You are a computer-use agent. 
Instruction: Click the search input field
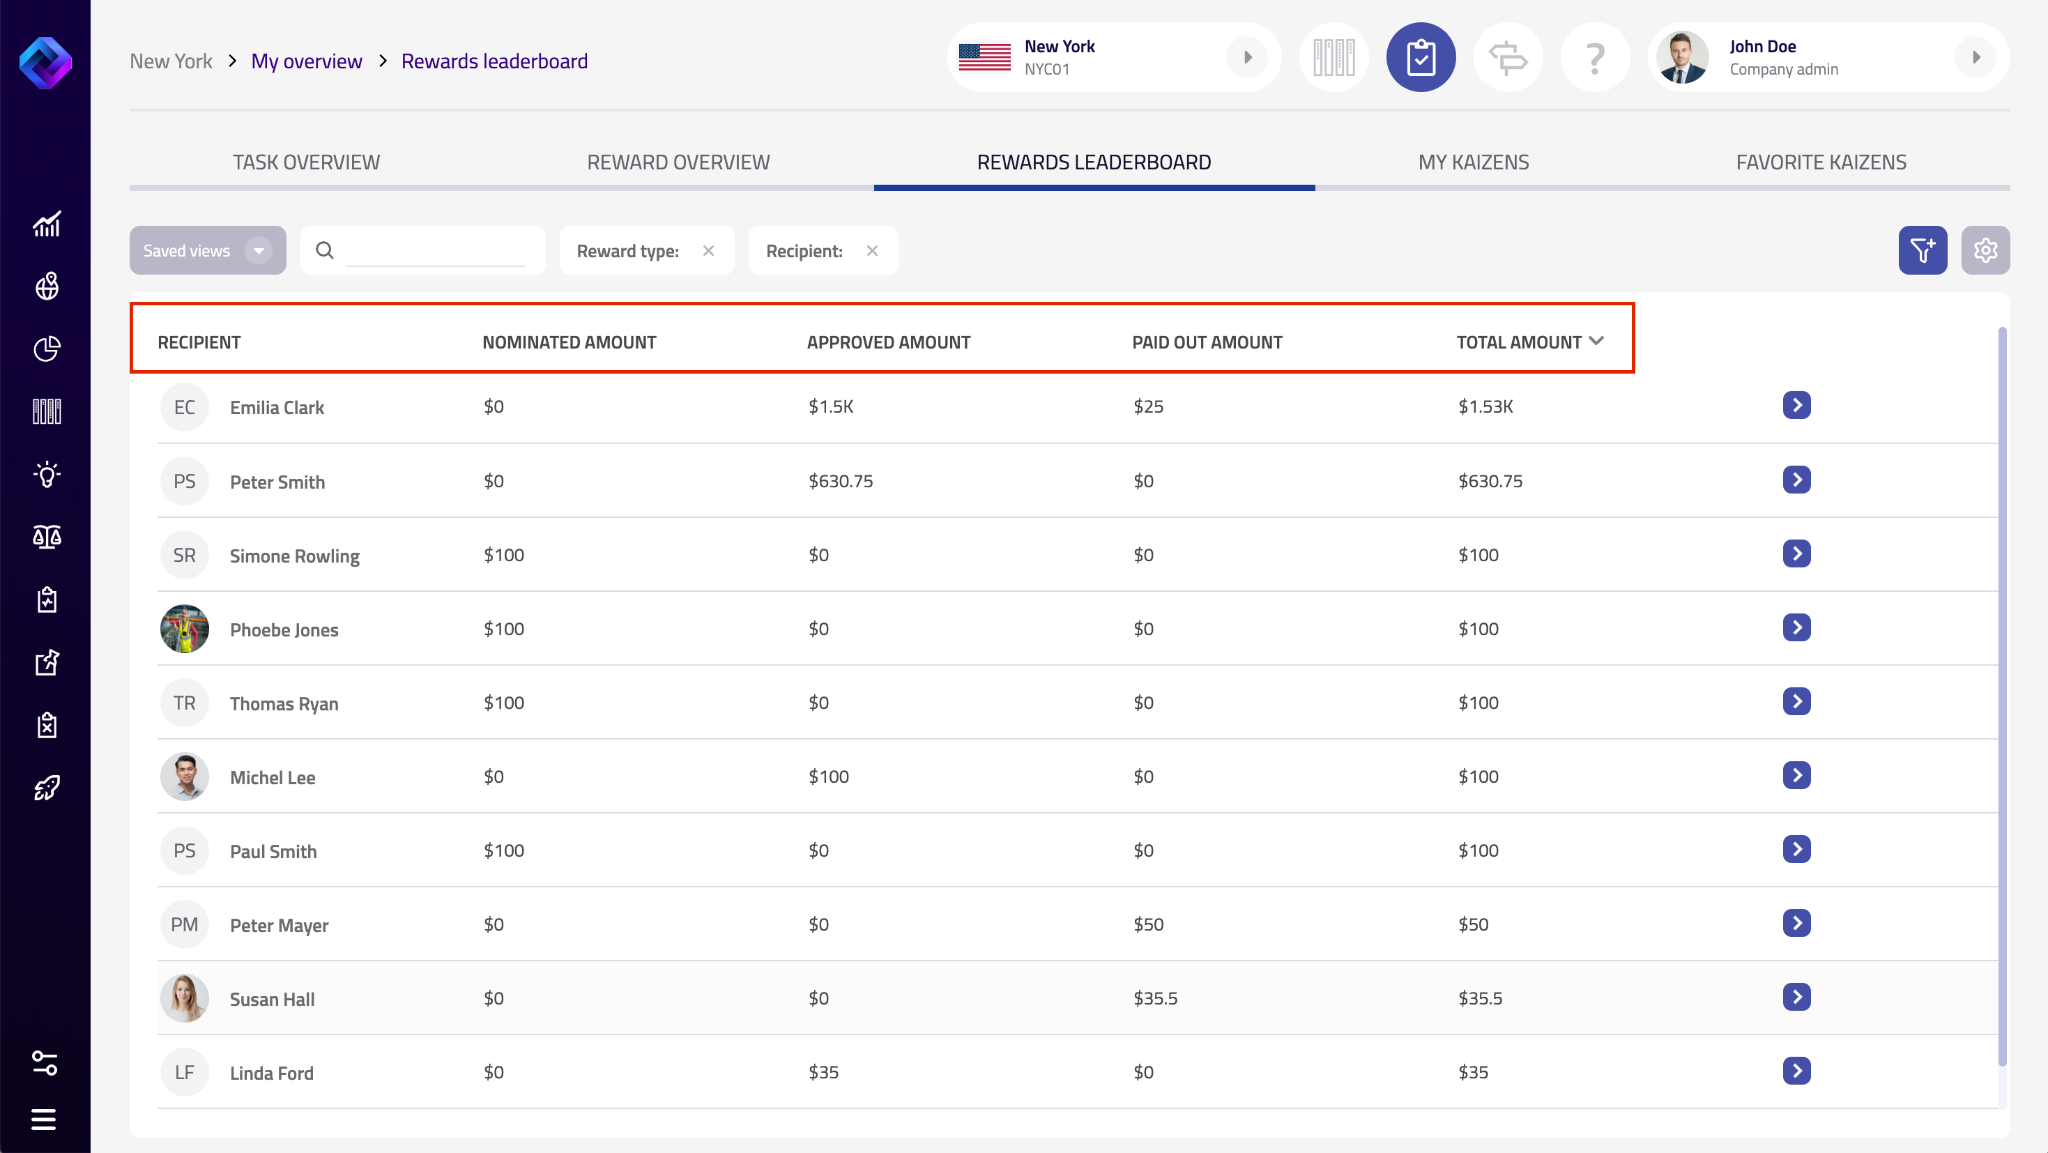(x=435, y=250)
